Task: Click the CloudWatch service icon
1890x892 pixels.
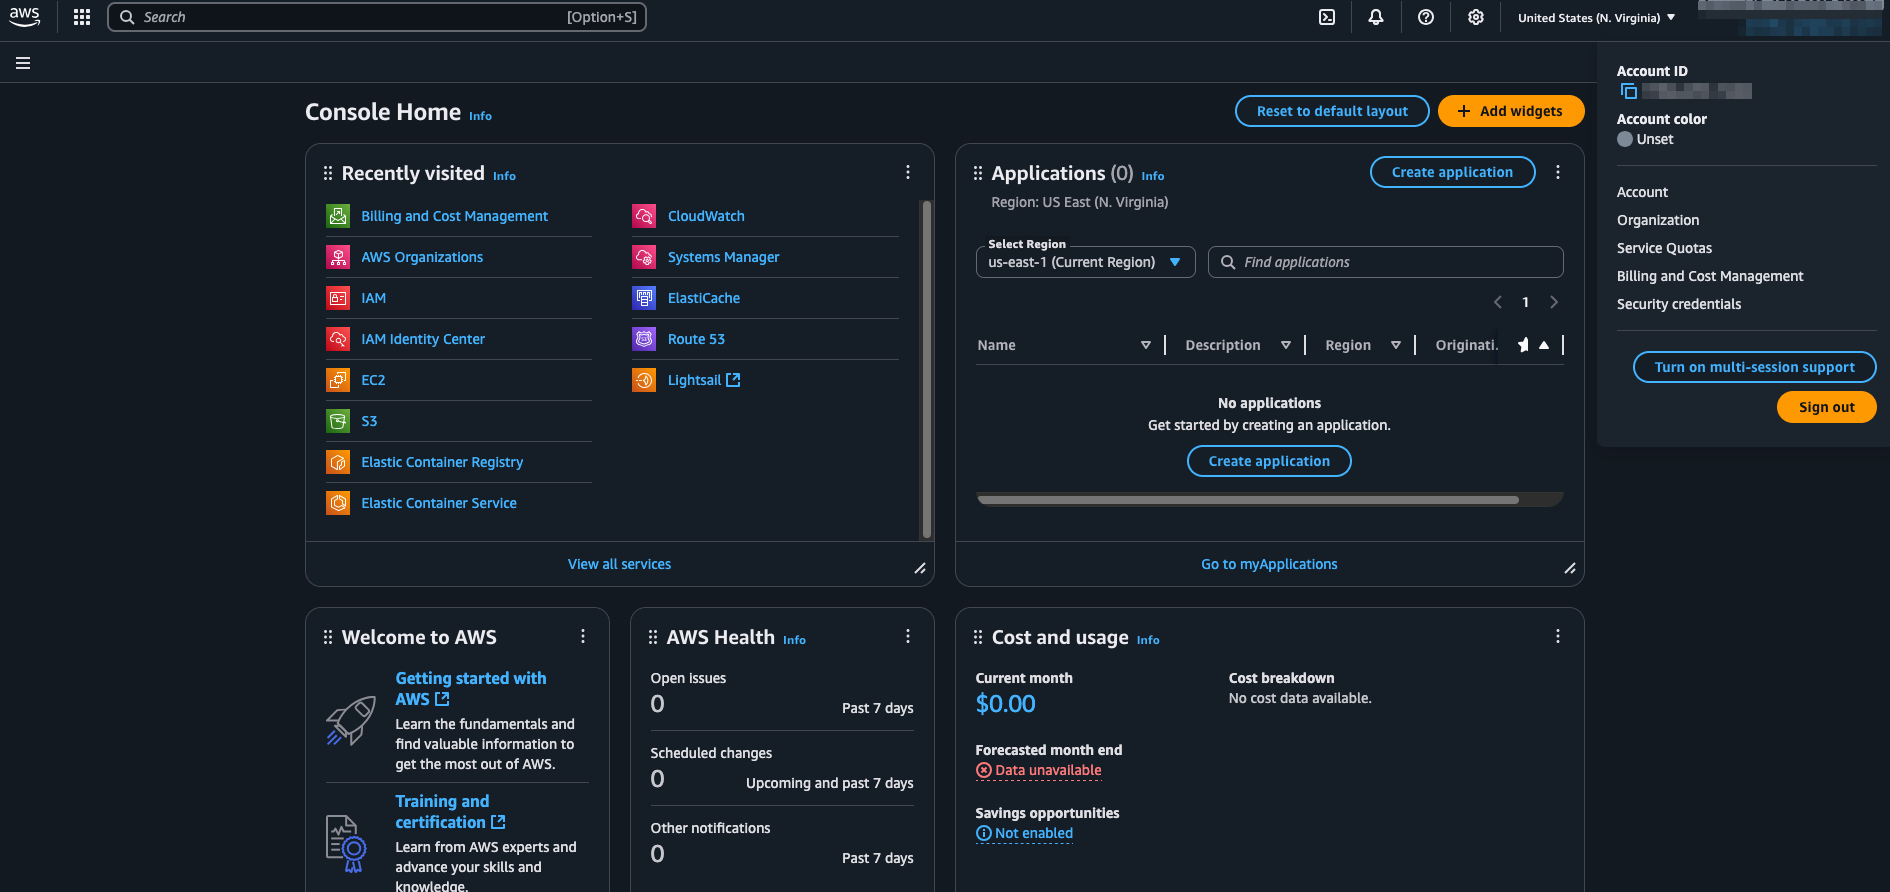Action: pyautogui.click(x=644, y=216)
